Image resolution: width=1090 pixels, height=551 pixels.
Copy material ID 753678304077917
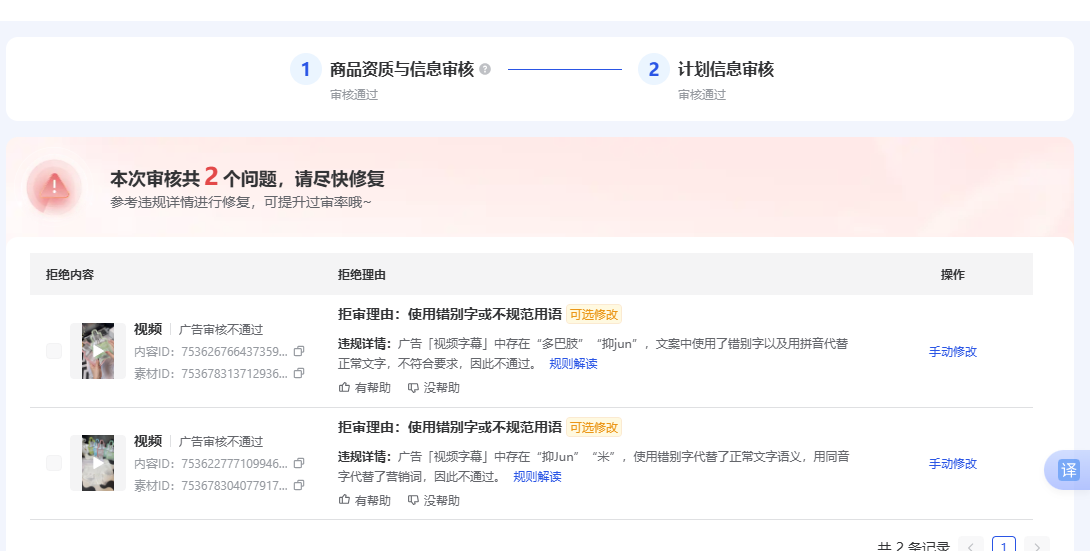(x=299, y=486)
